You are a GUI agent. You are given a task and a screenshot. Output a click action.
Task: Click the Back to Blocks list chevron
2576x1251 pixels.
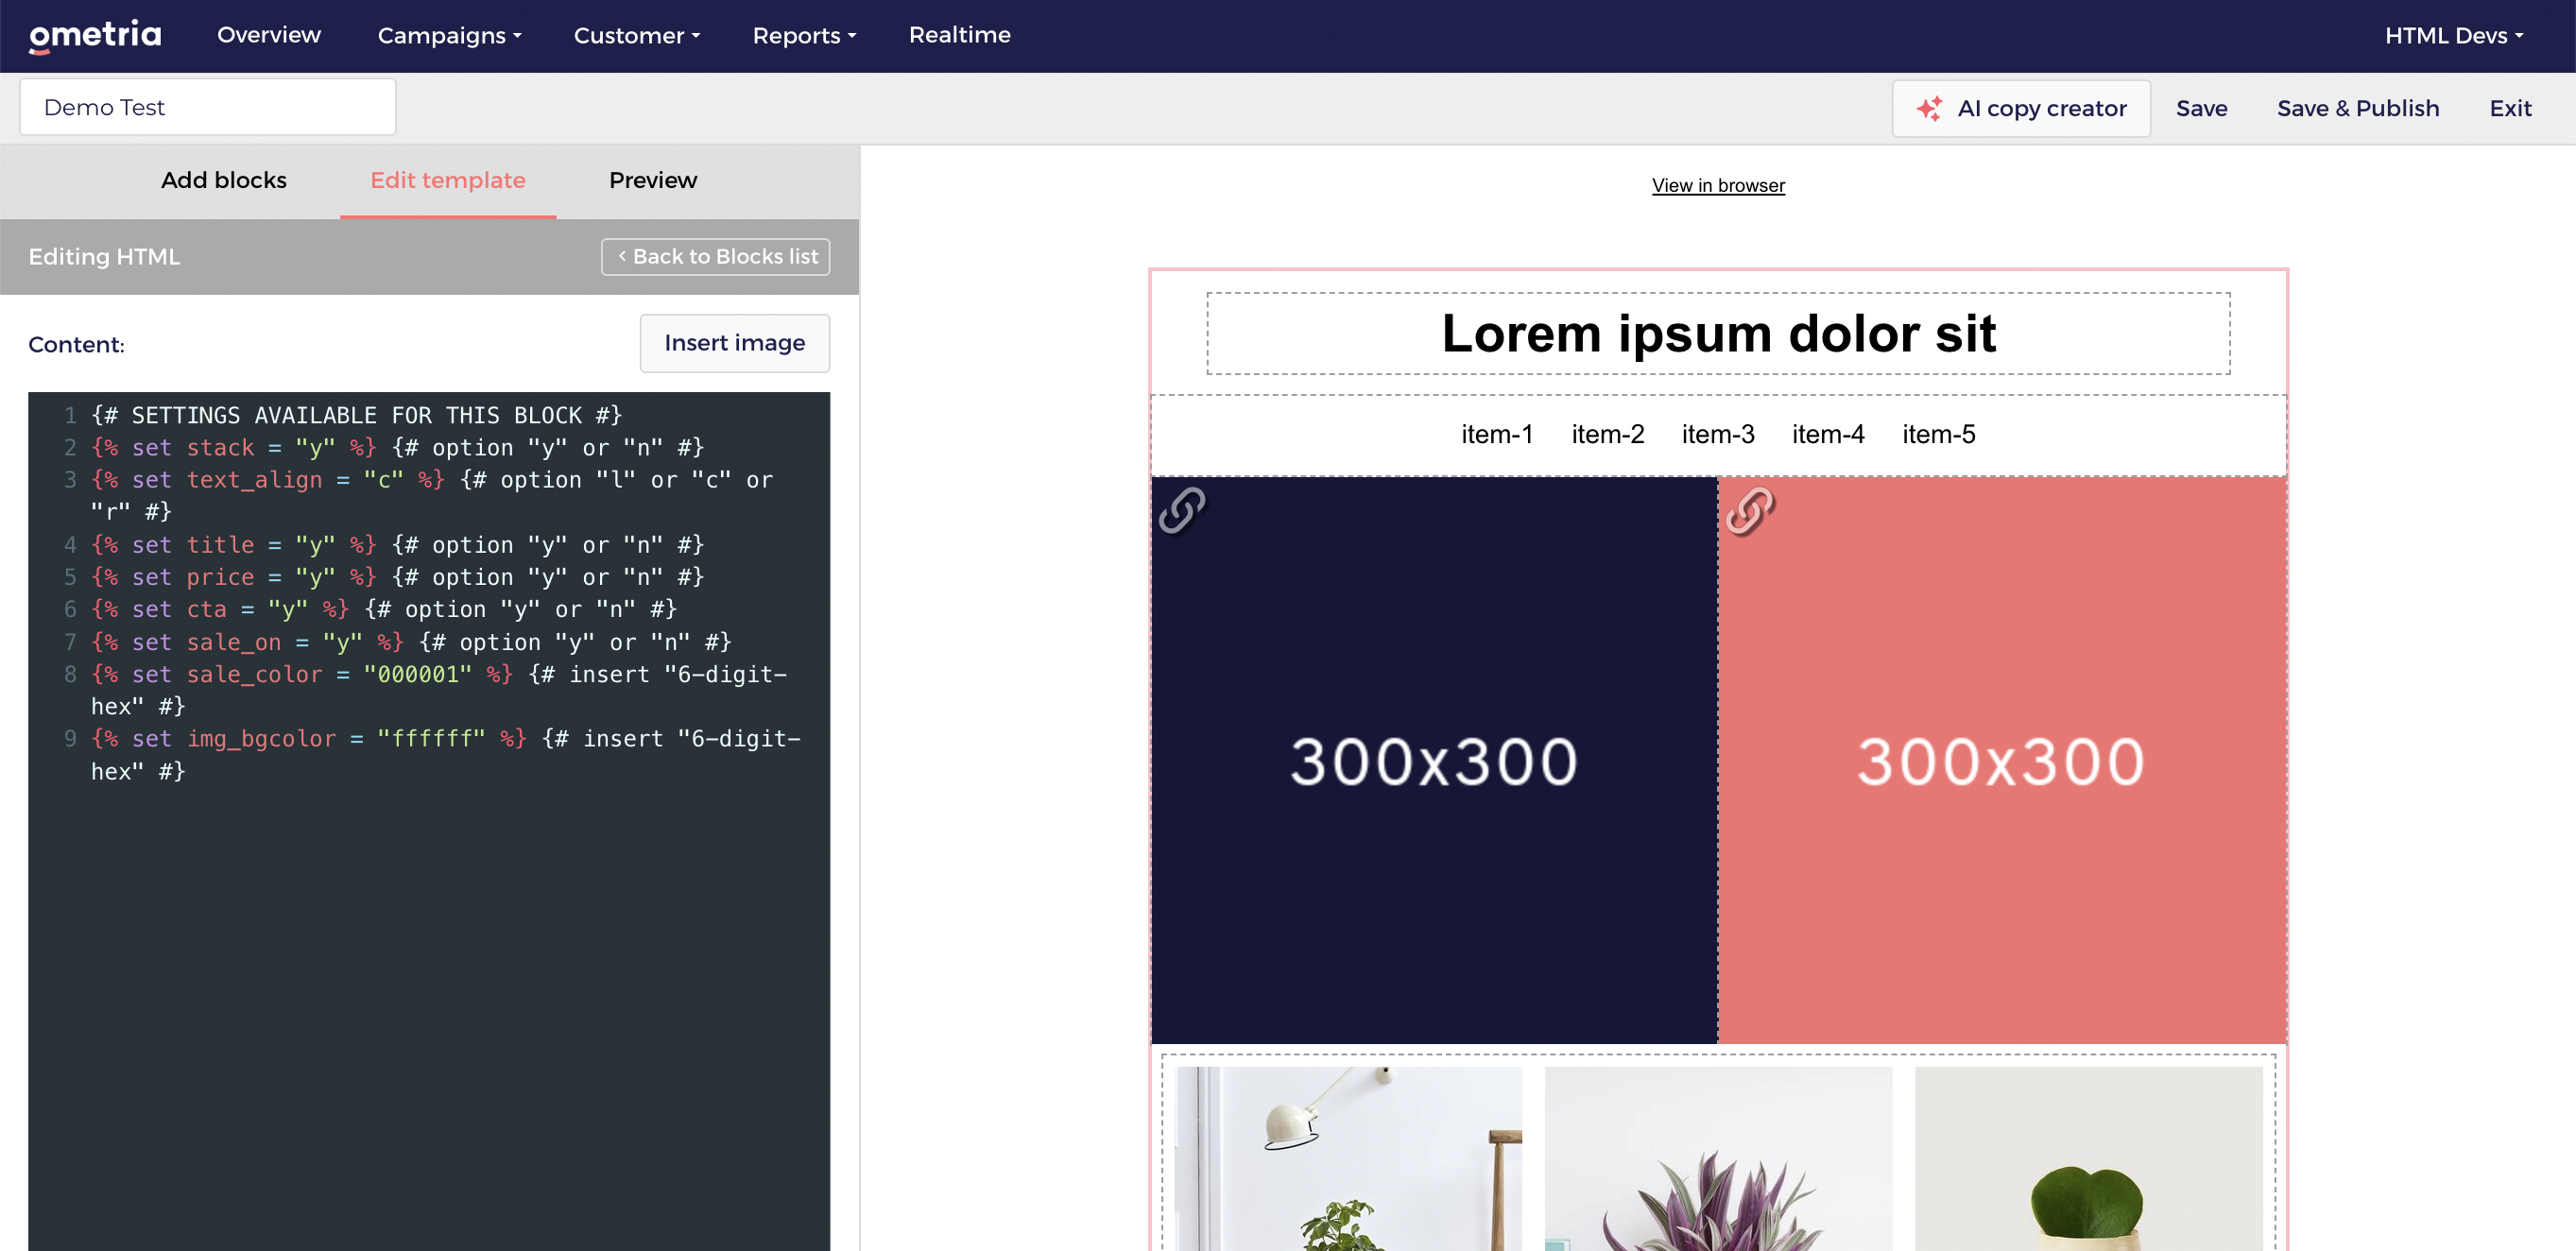[622, 256]
